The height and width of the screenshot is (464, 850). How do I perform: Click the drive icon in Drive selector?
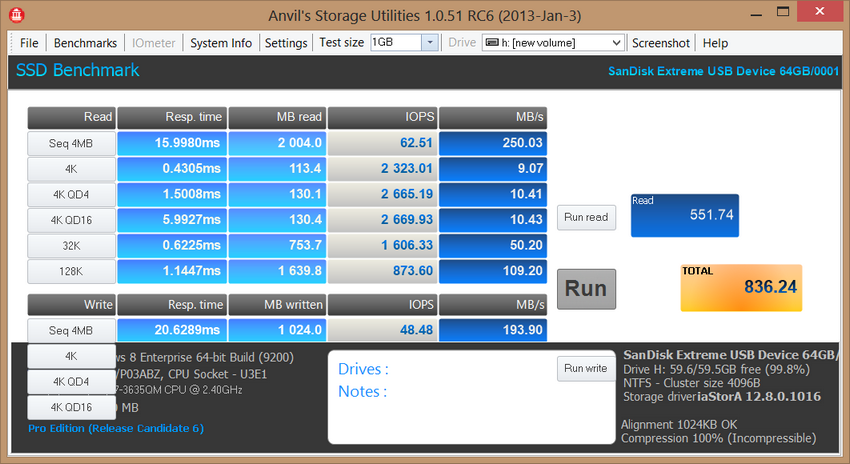tap(492, 42)
